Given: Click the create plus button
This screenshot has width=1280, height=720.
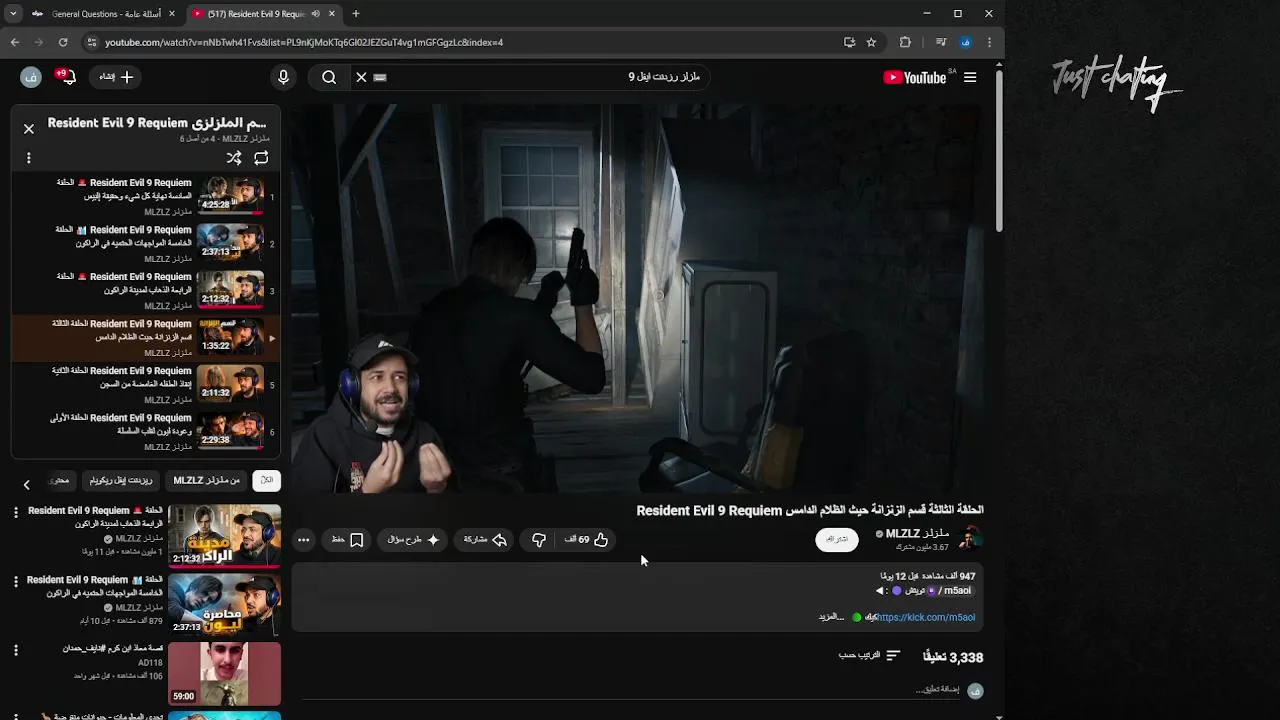Looking at the screenshot, I should [117, 77].
